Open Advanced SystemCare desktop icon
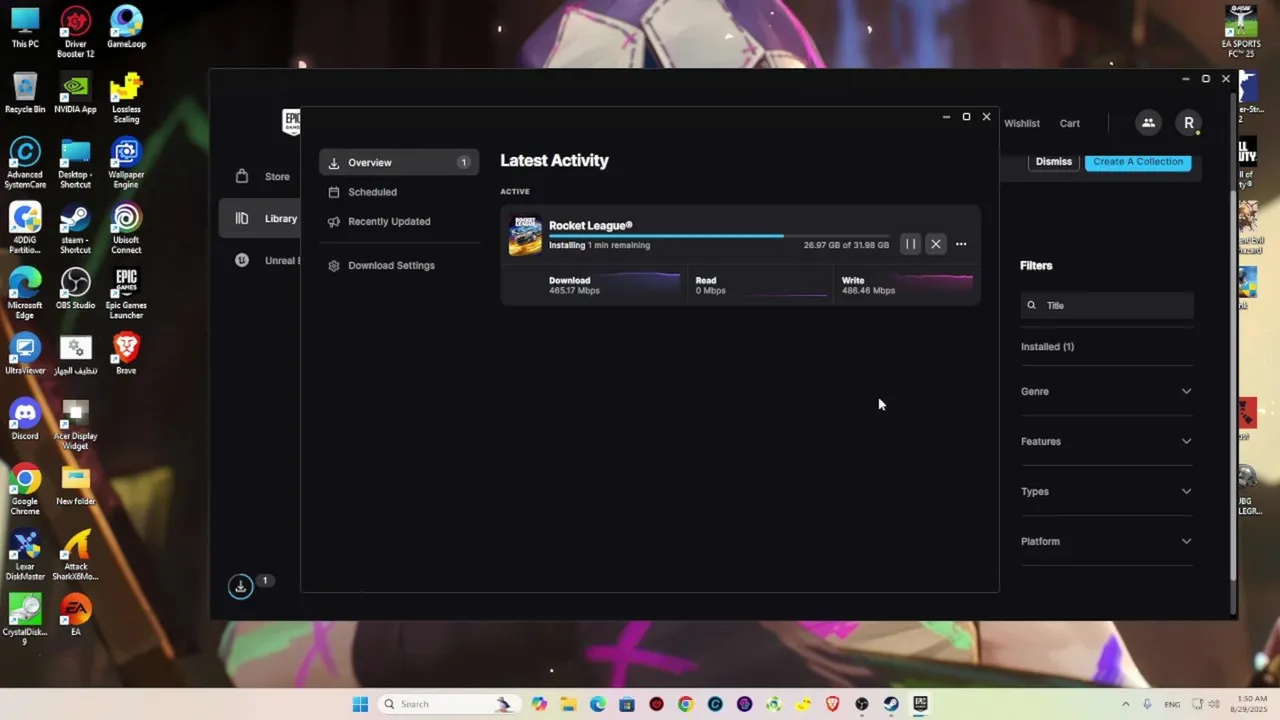Screen dimensions: 1280x720 (25, 163)
